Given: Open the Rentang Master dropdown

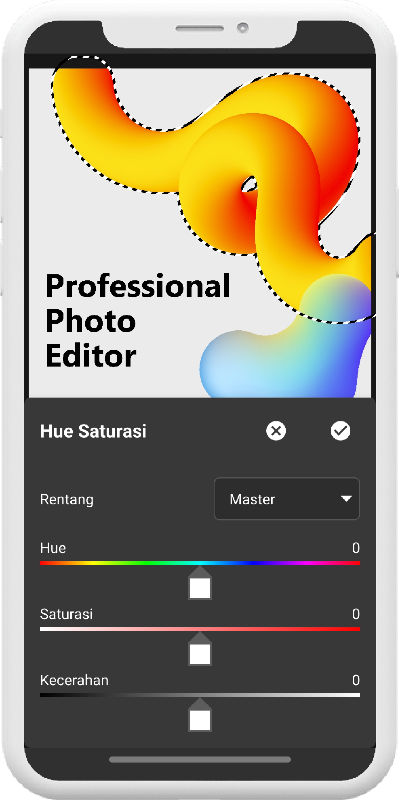Looking at the screenshot, I should click(x=287, y=498).
